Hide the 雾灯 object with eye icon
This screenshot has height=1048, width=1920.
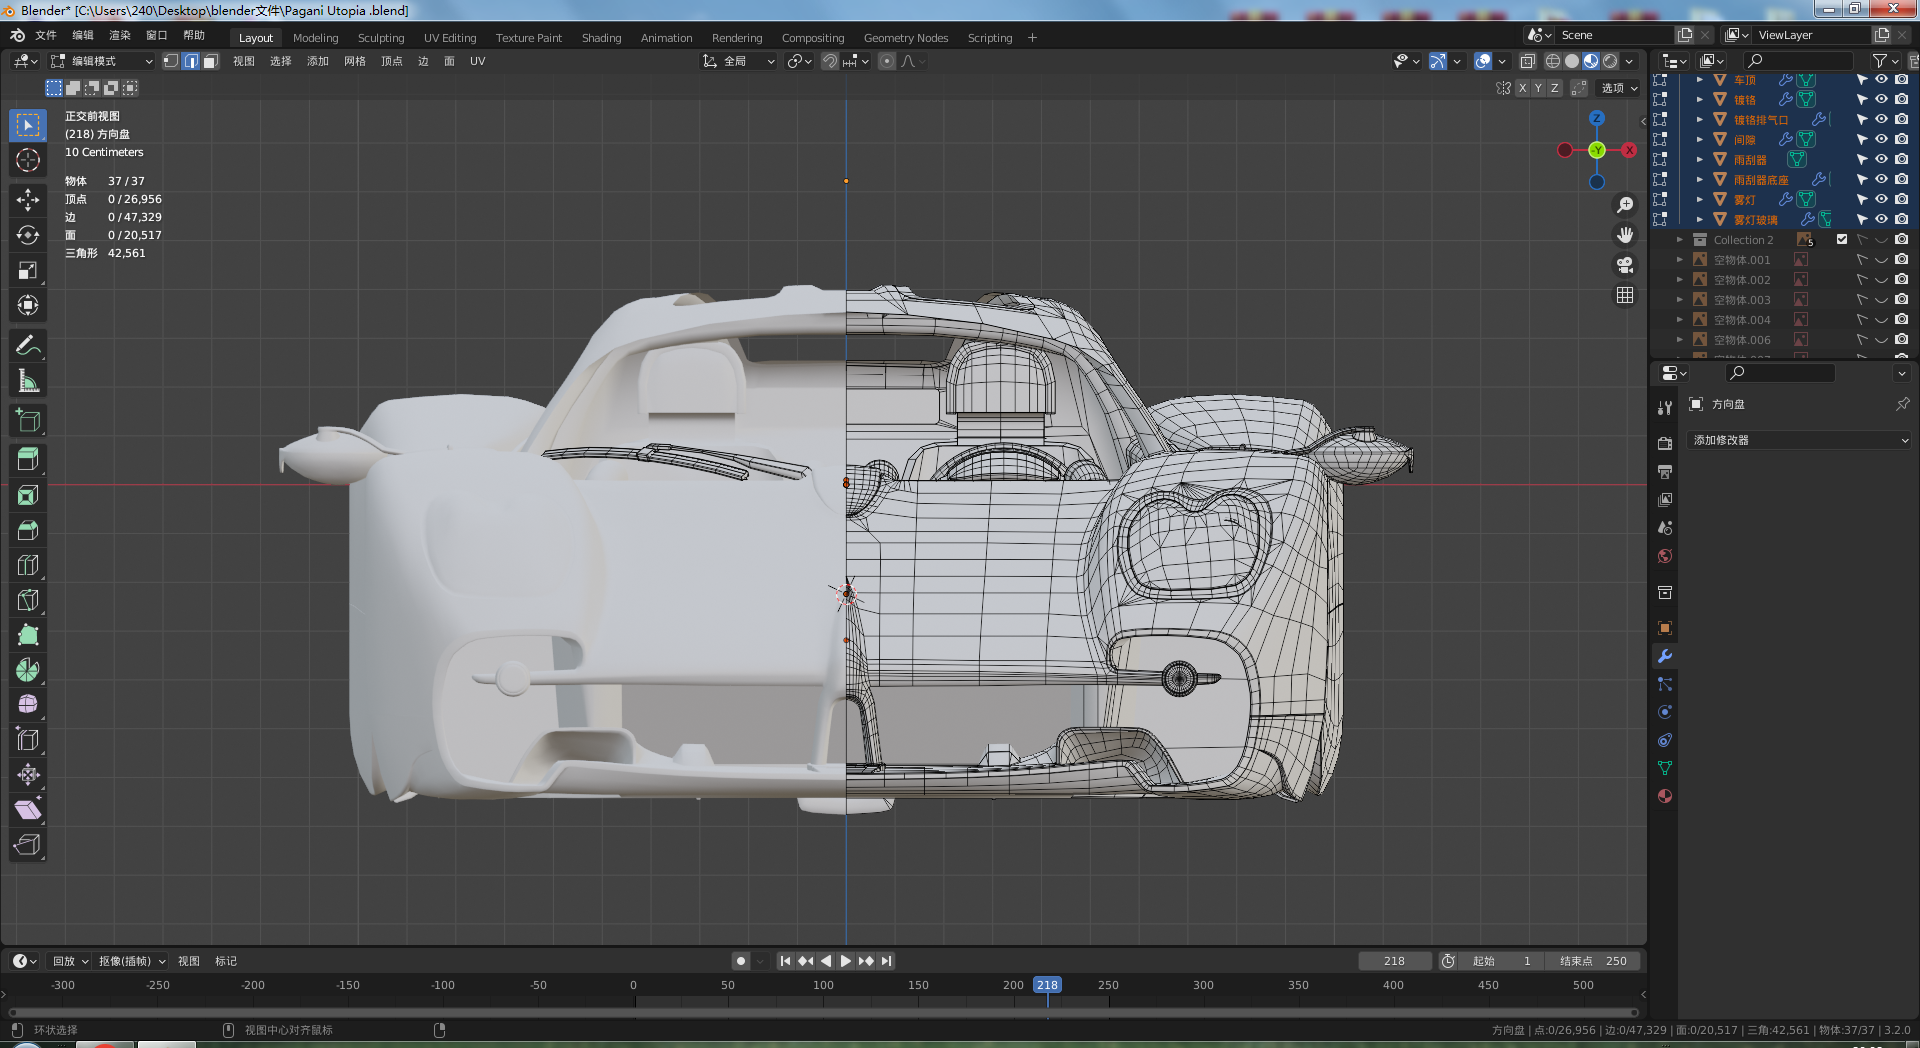(1881, 200)
